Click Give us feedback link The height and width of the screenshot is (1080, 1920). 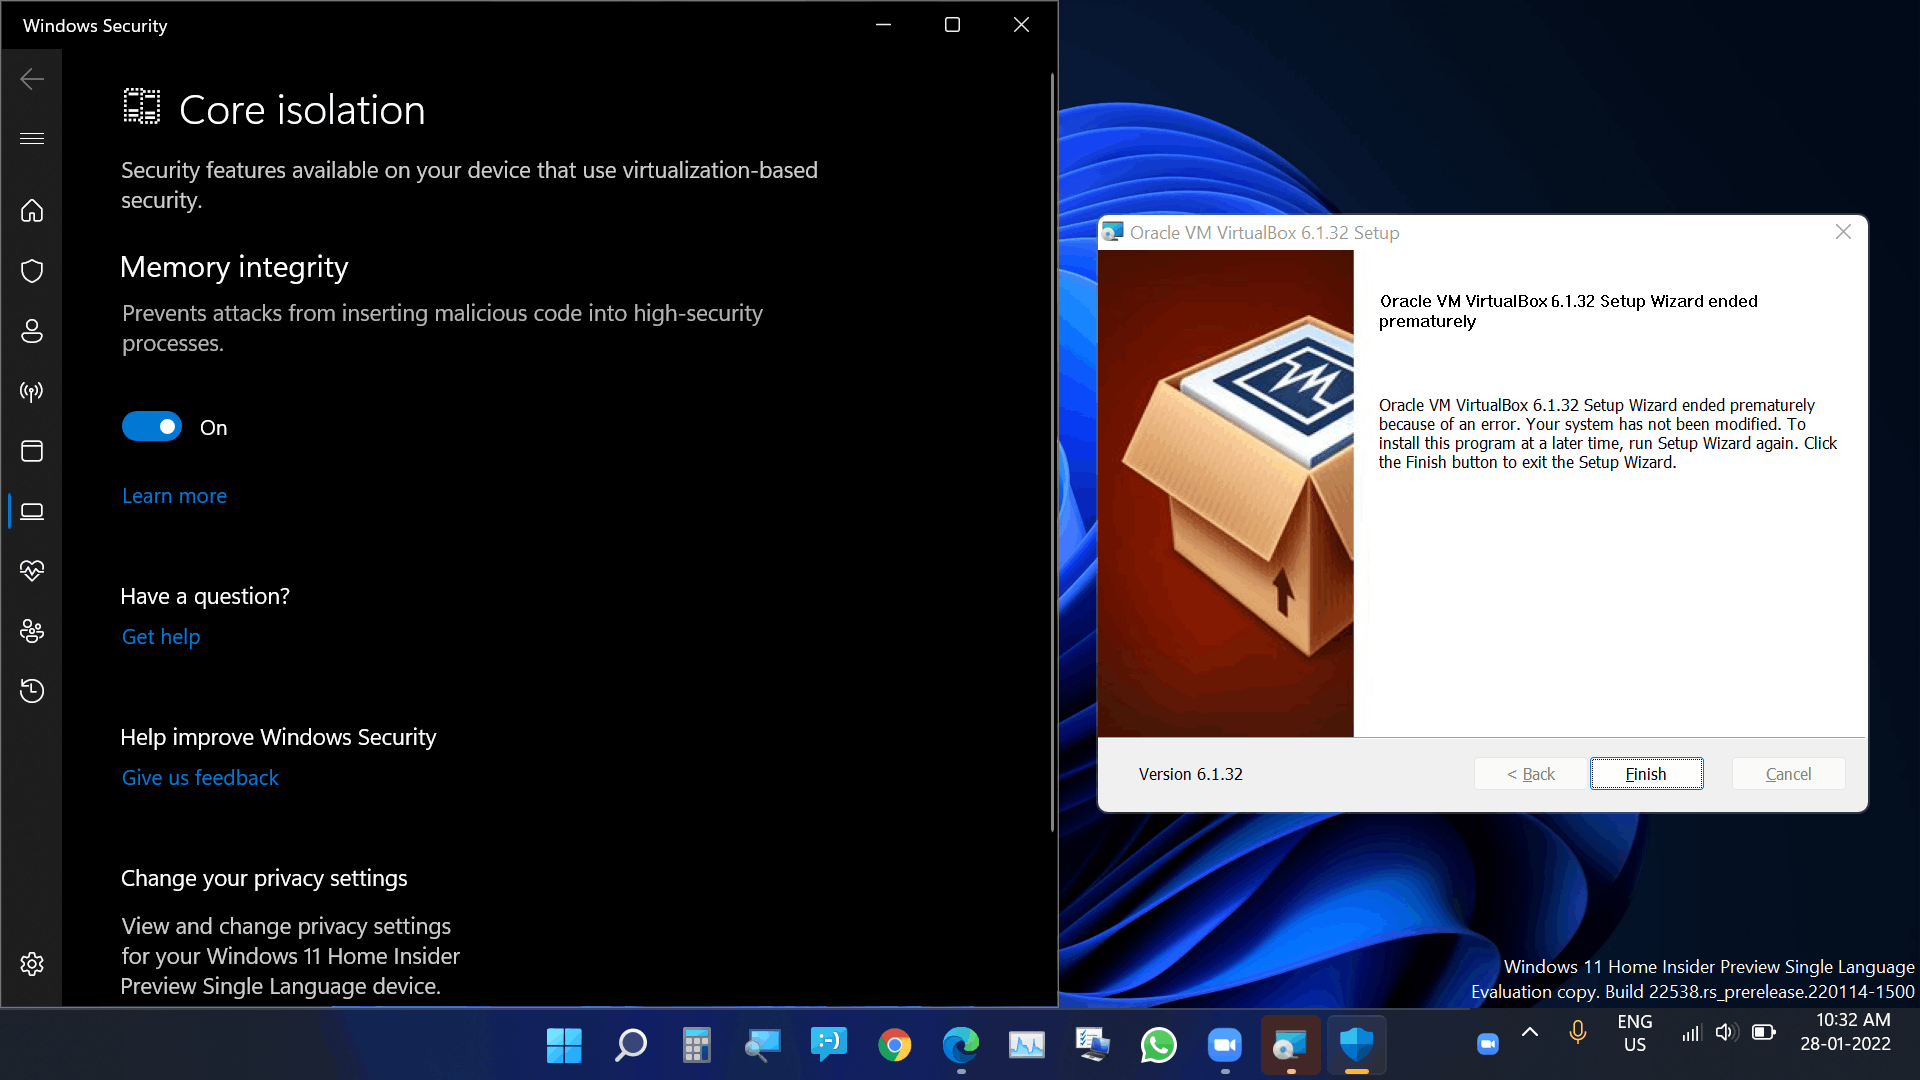pos(200,778)
